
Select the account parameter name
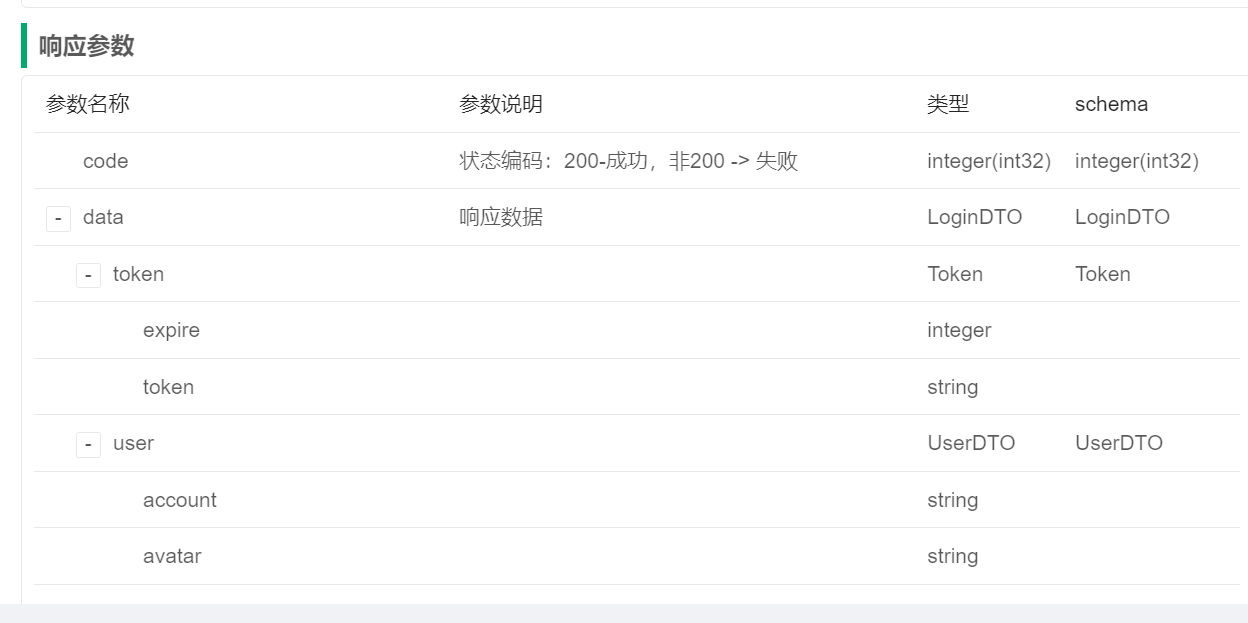click(180, 500)
